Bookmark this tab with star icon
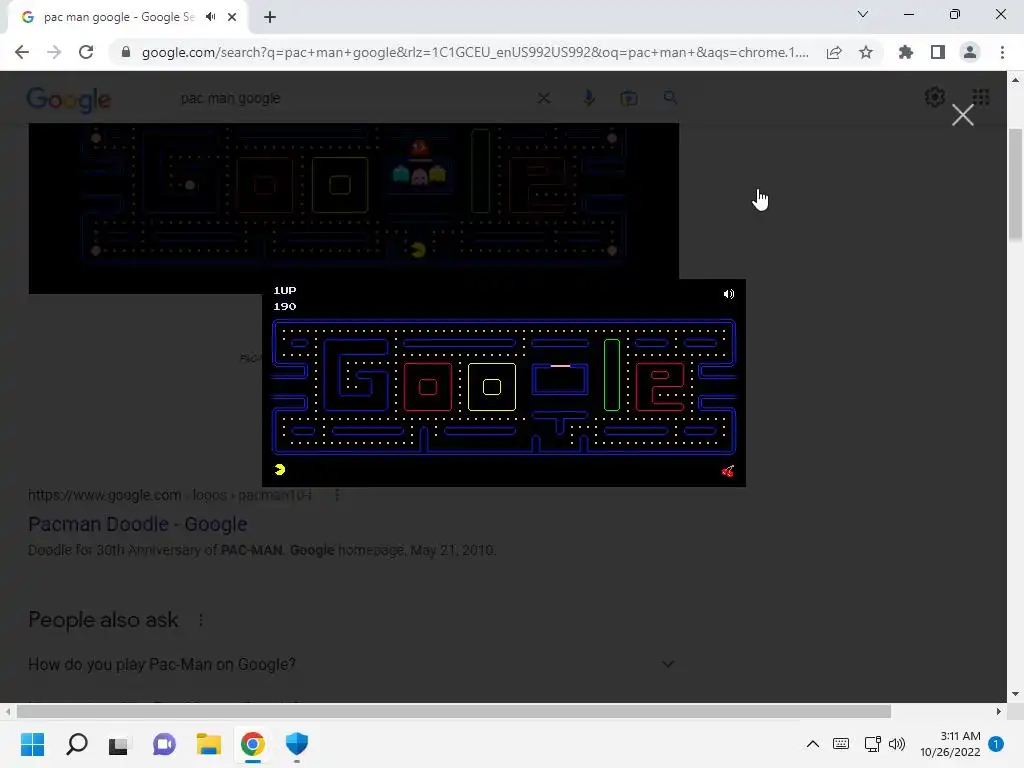Viewport: 1024px width, 768px height. 866,52
